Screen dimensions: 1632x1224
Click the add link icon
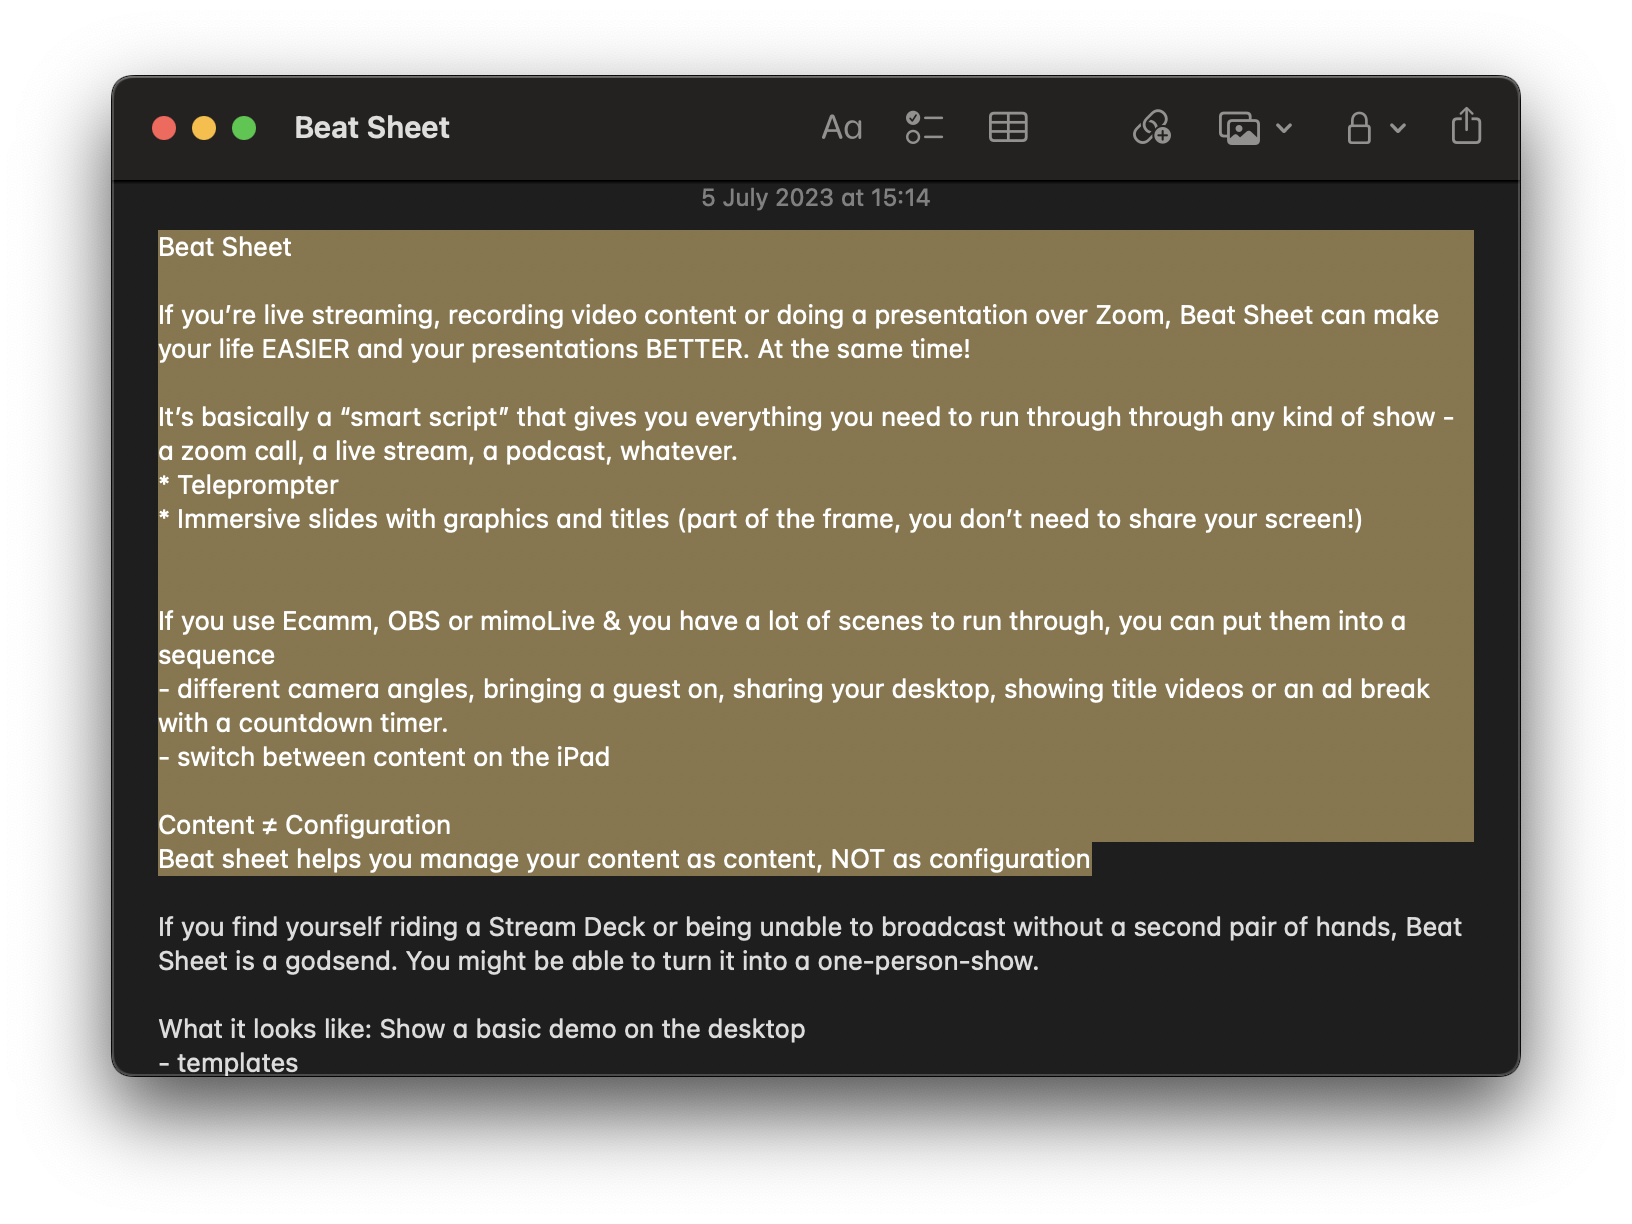click(1151, 128)
